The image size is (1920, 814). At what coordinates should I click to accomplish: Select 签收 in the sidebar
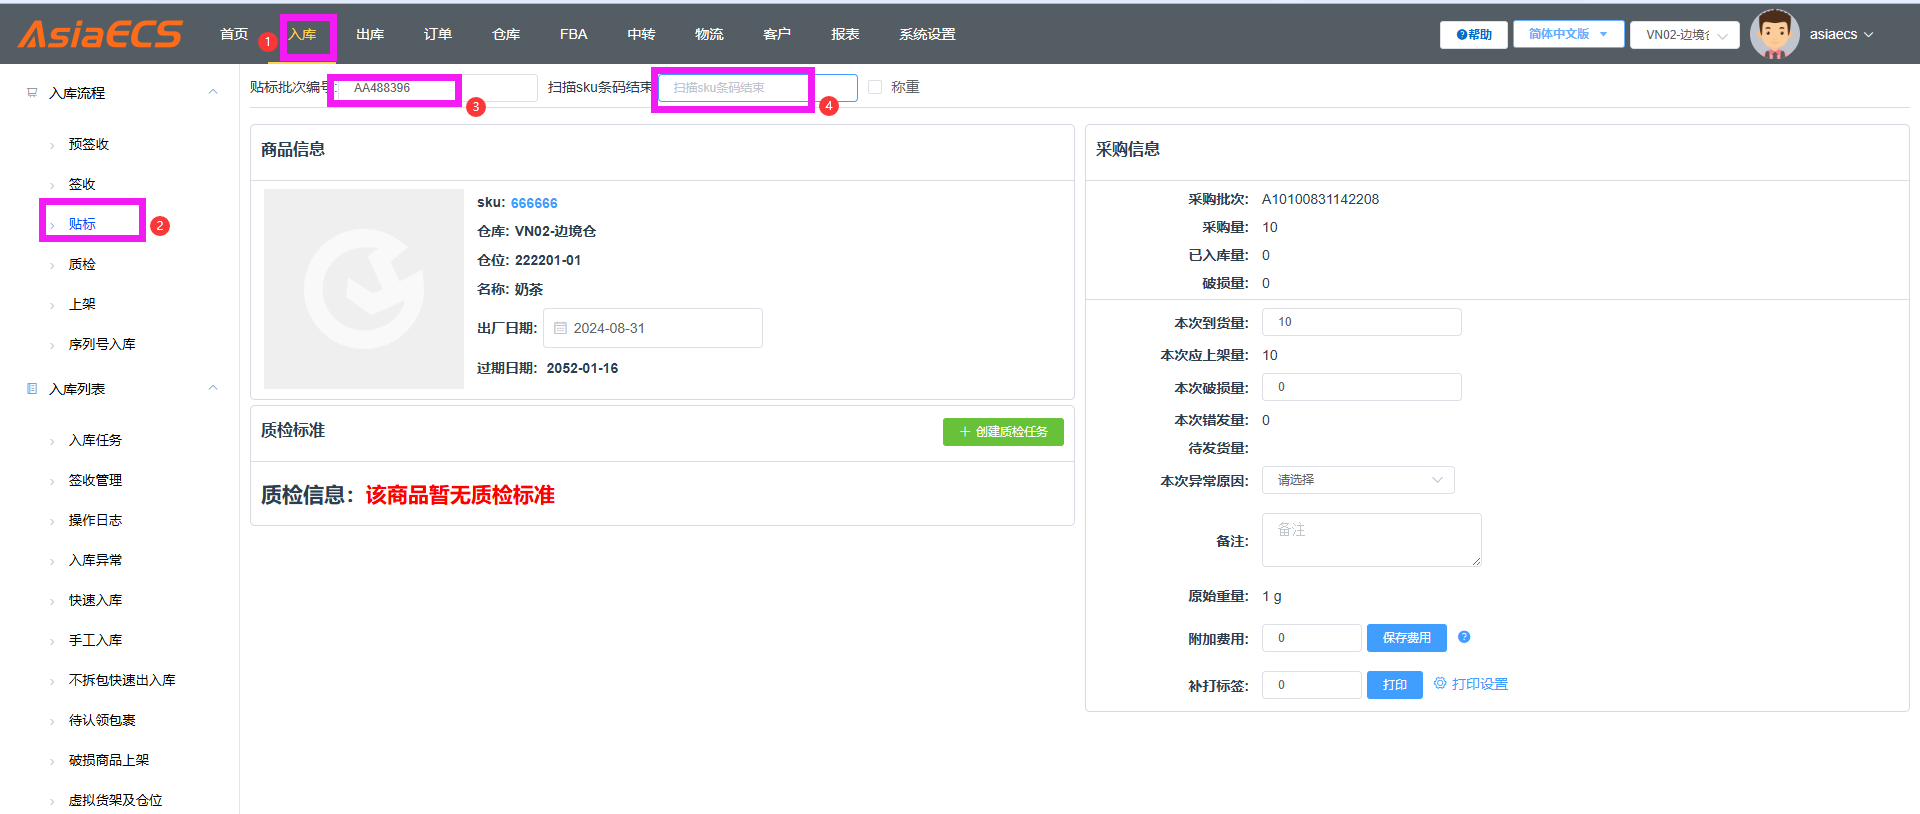pos(82,184)
